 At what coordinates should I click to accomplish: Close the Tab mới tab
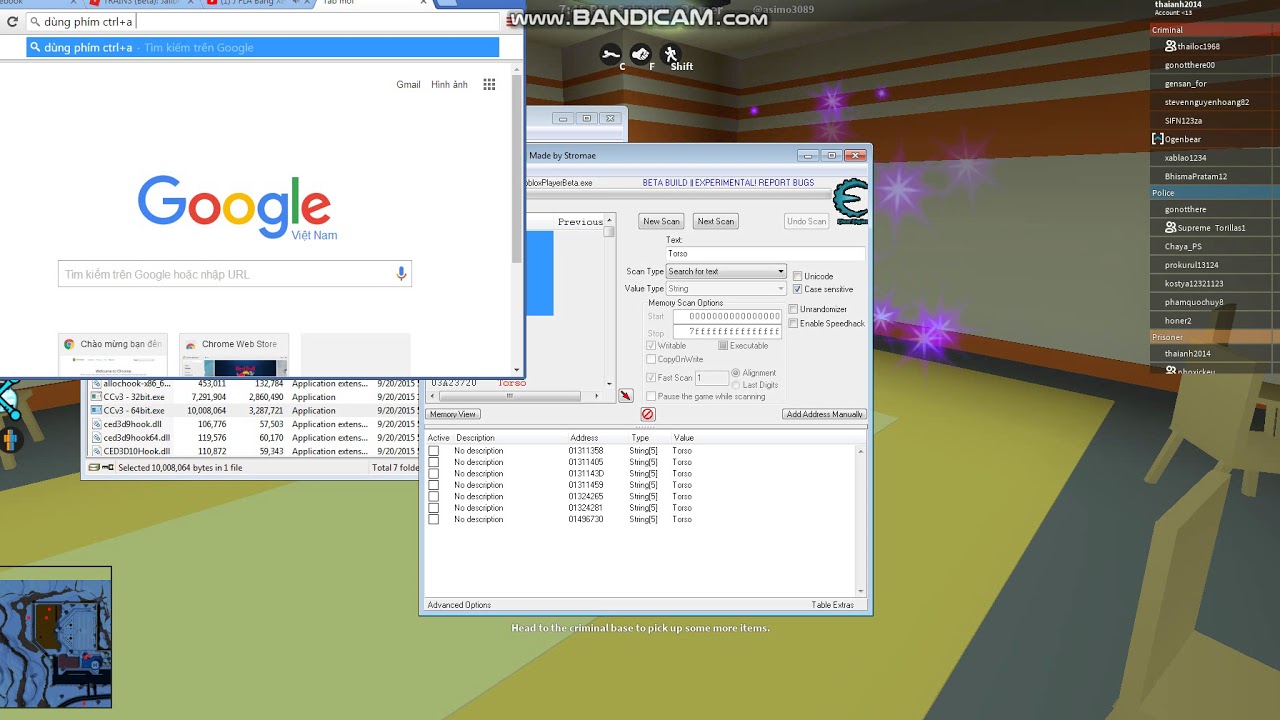(x=423, y=3)
